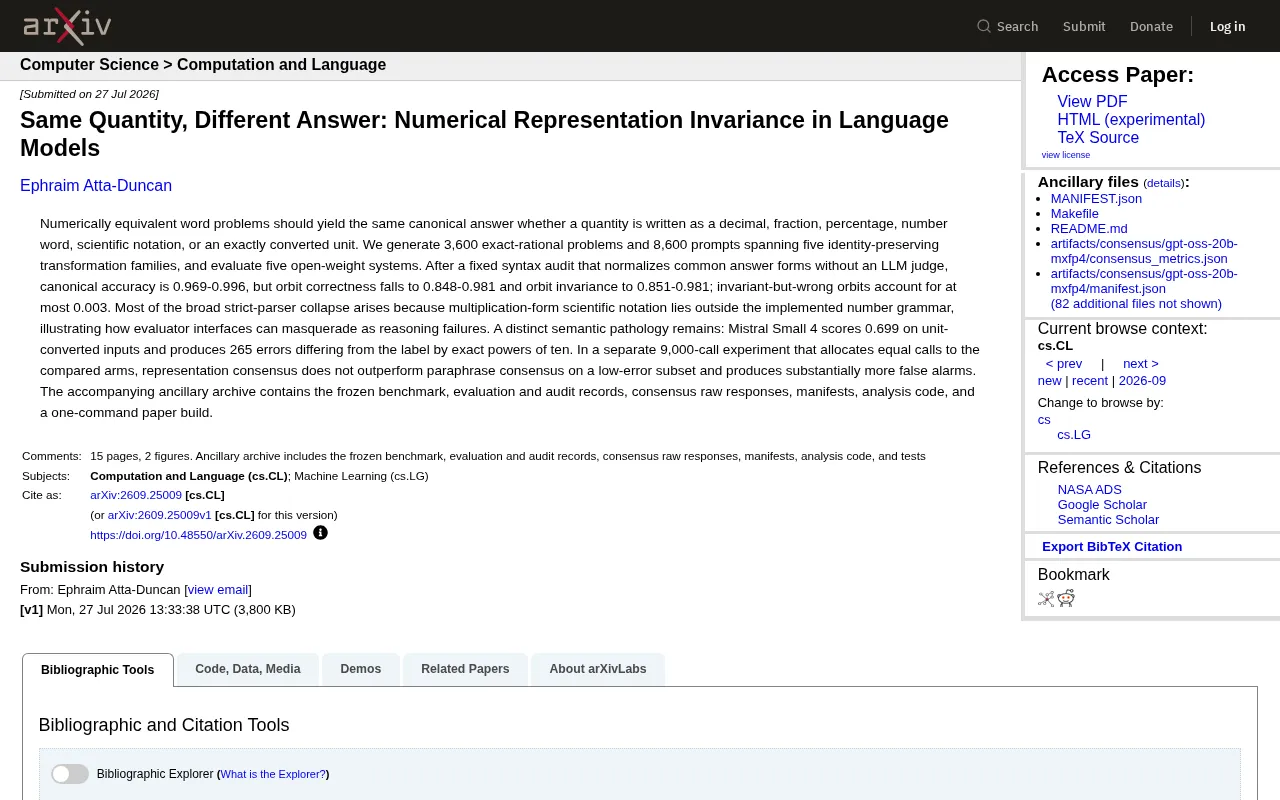This screenshot has width=1280, height=800.
Task: Click the DOI info icon
Action: [320, 533]
